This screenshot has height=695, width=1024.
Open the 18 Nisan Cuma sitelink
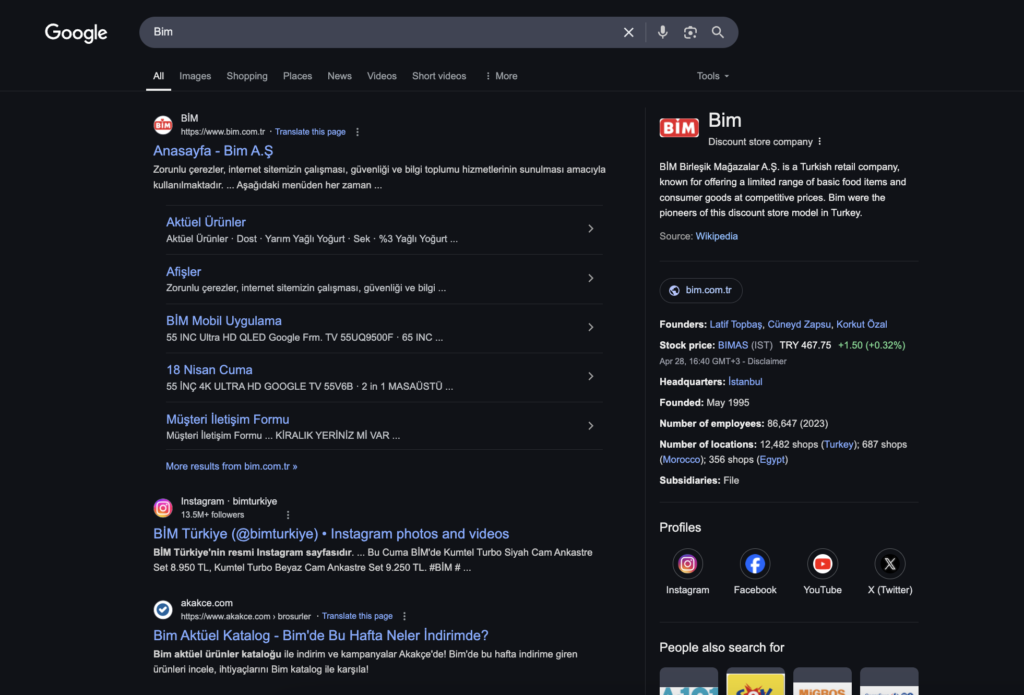click(x=209, y=370)
